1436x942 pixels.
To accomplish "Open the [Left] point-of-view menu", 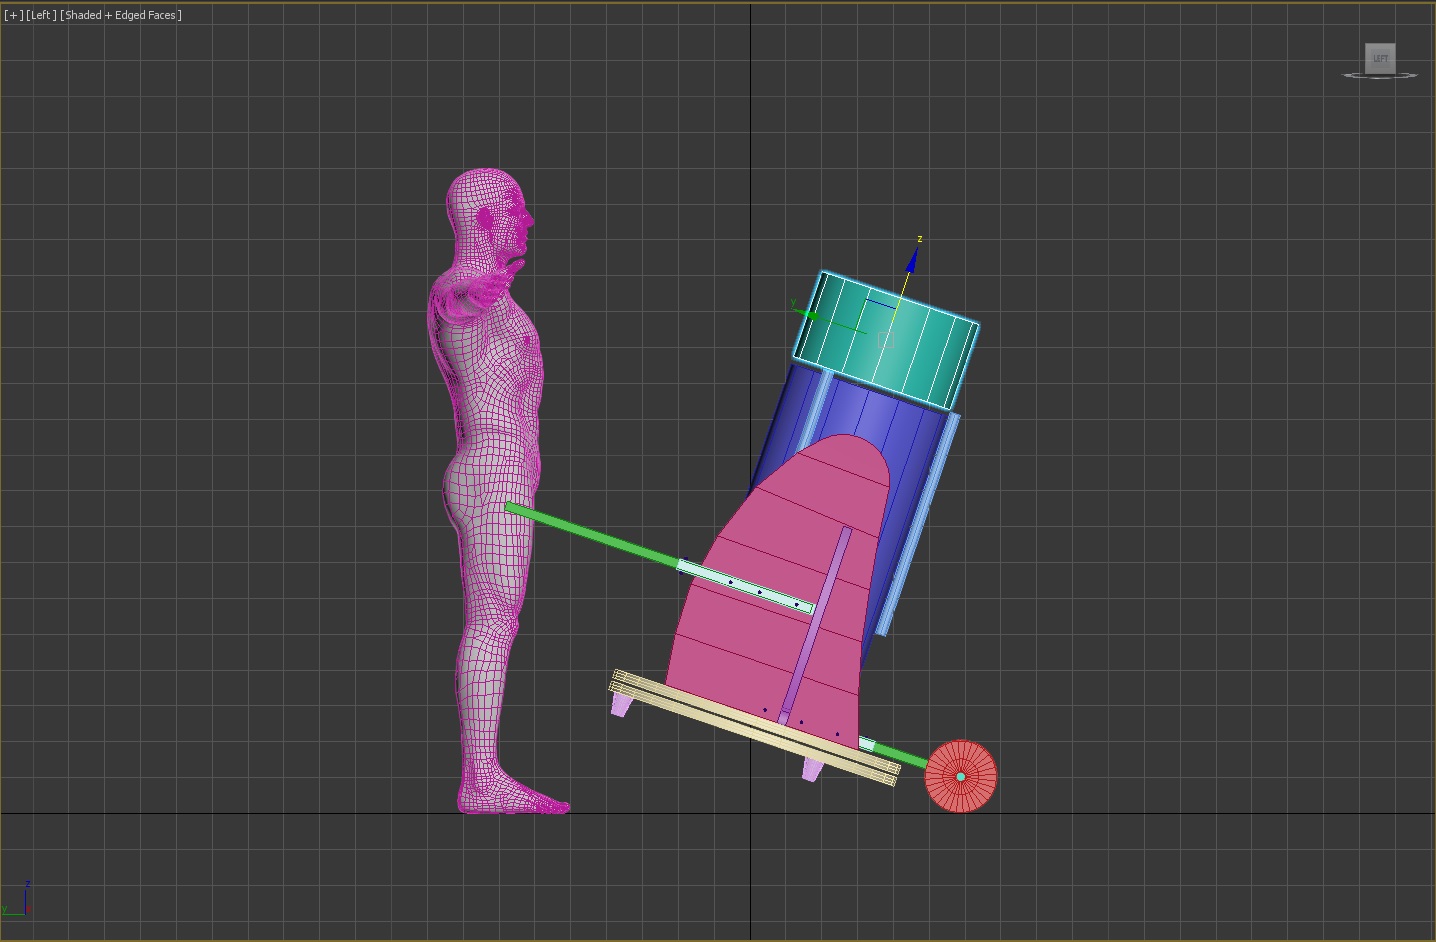I will click(x=41, y=15).
